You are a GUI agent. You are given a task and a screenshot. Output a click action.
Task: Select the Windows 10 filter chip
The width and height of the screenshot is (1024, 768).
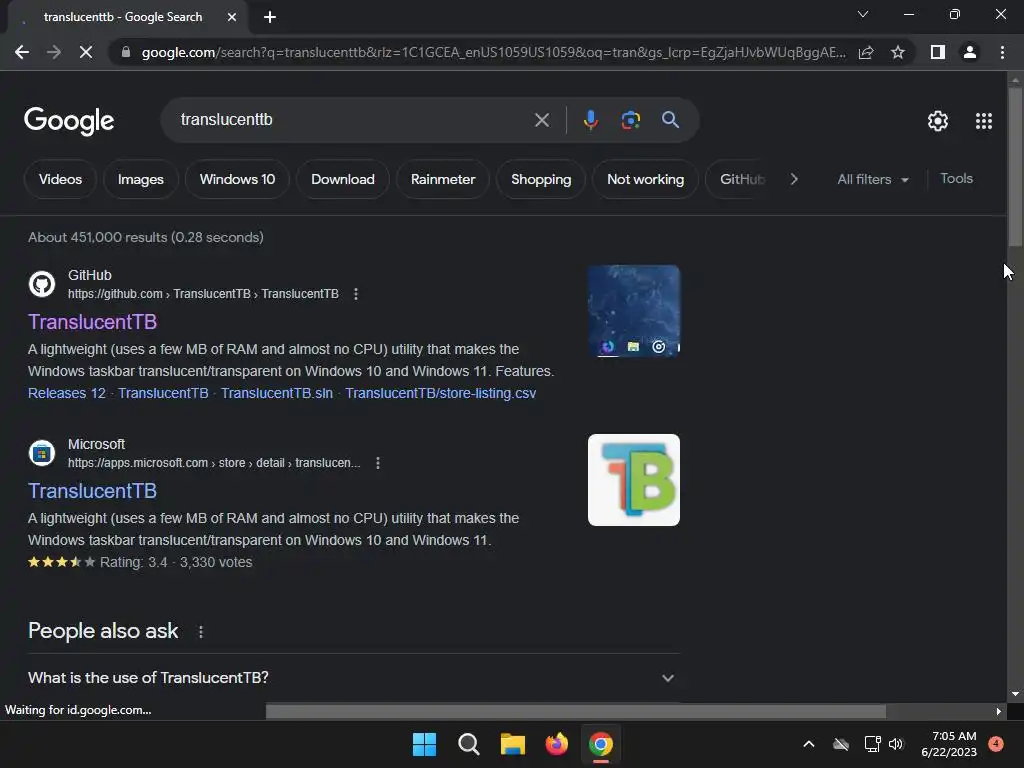(x=237, y=179)
